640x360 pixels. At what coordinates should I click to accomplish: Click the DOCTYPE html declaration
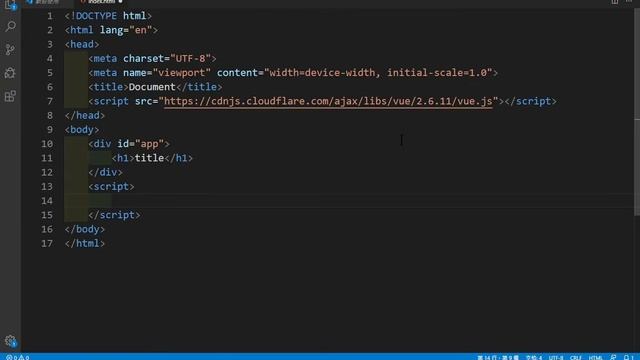click(108, 16)
